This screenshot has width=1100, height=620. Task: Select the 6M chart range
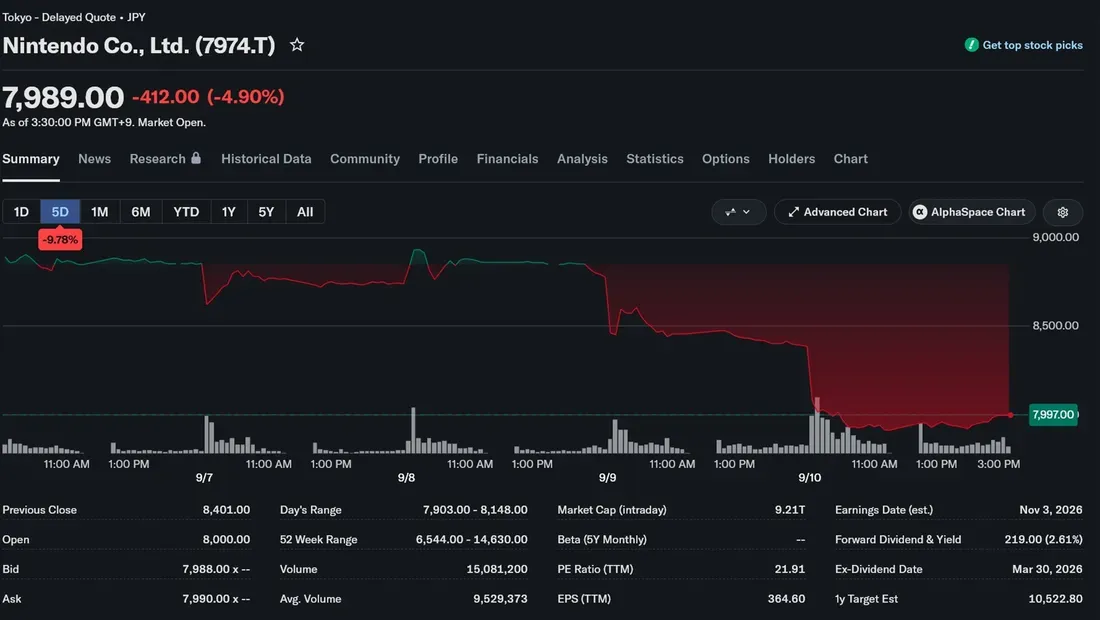pyautogui.click(x=140, y=212)
